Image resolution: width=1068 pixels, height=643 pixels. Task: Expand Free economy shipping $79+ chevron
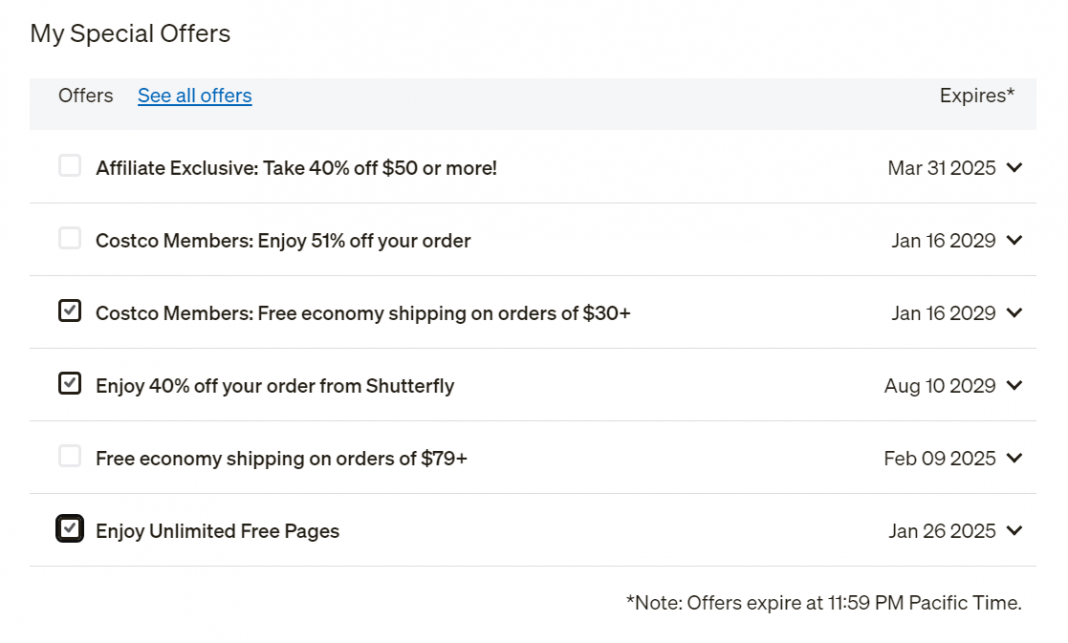pyautogui.click(x=1014, y=458)
